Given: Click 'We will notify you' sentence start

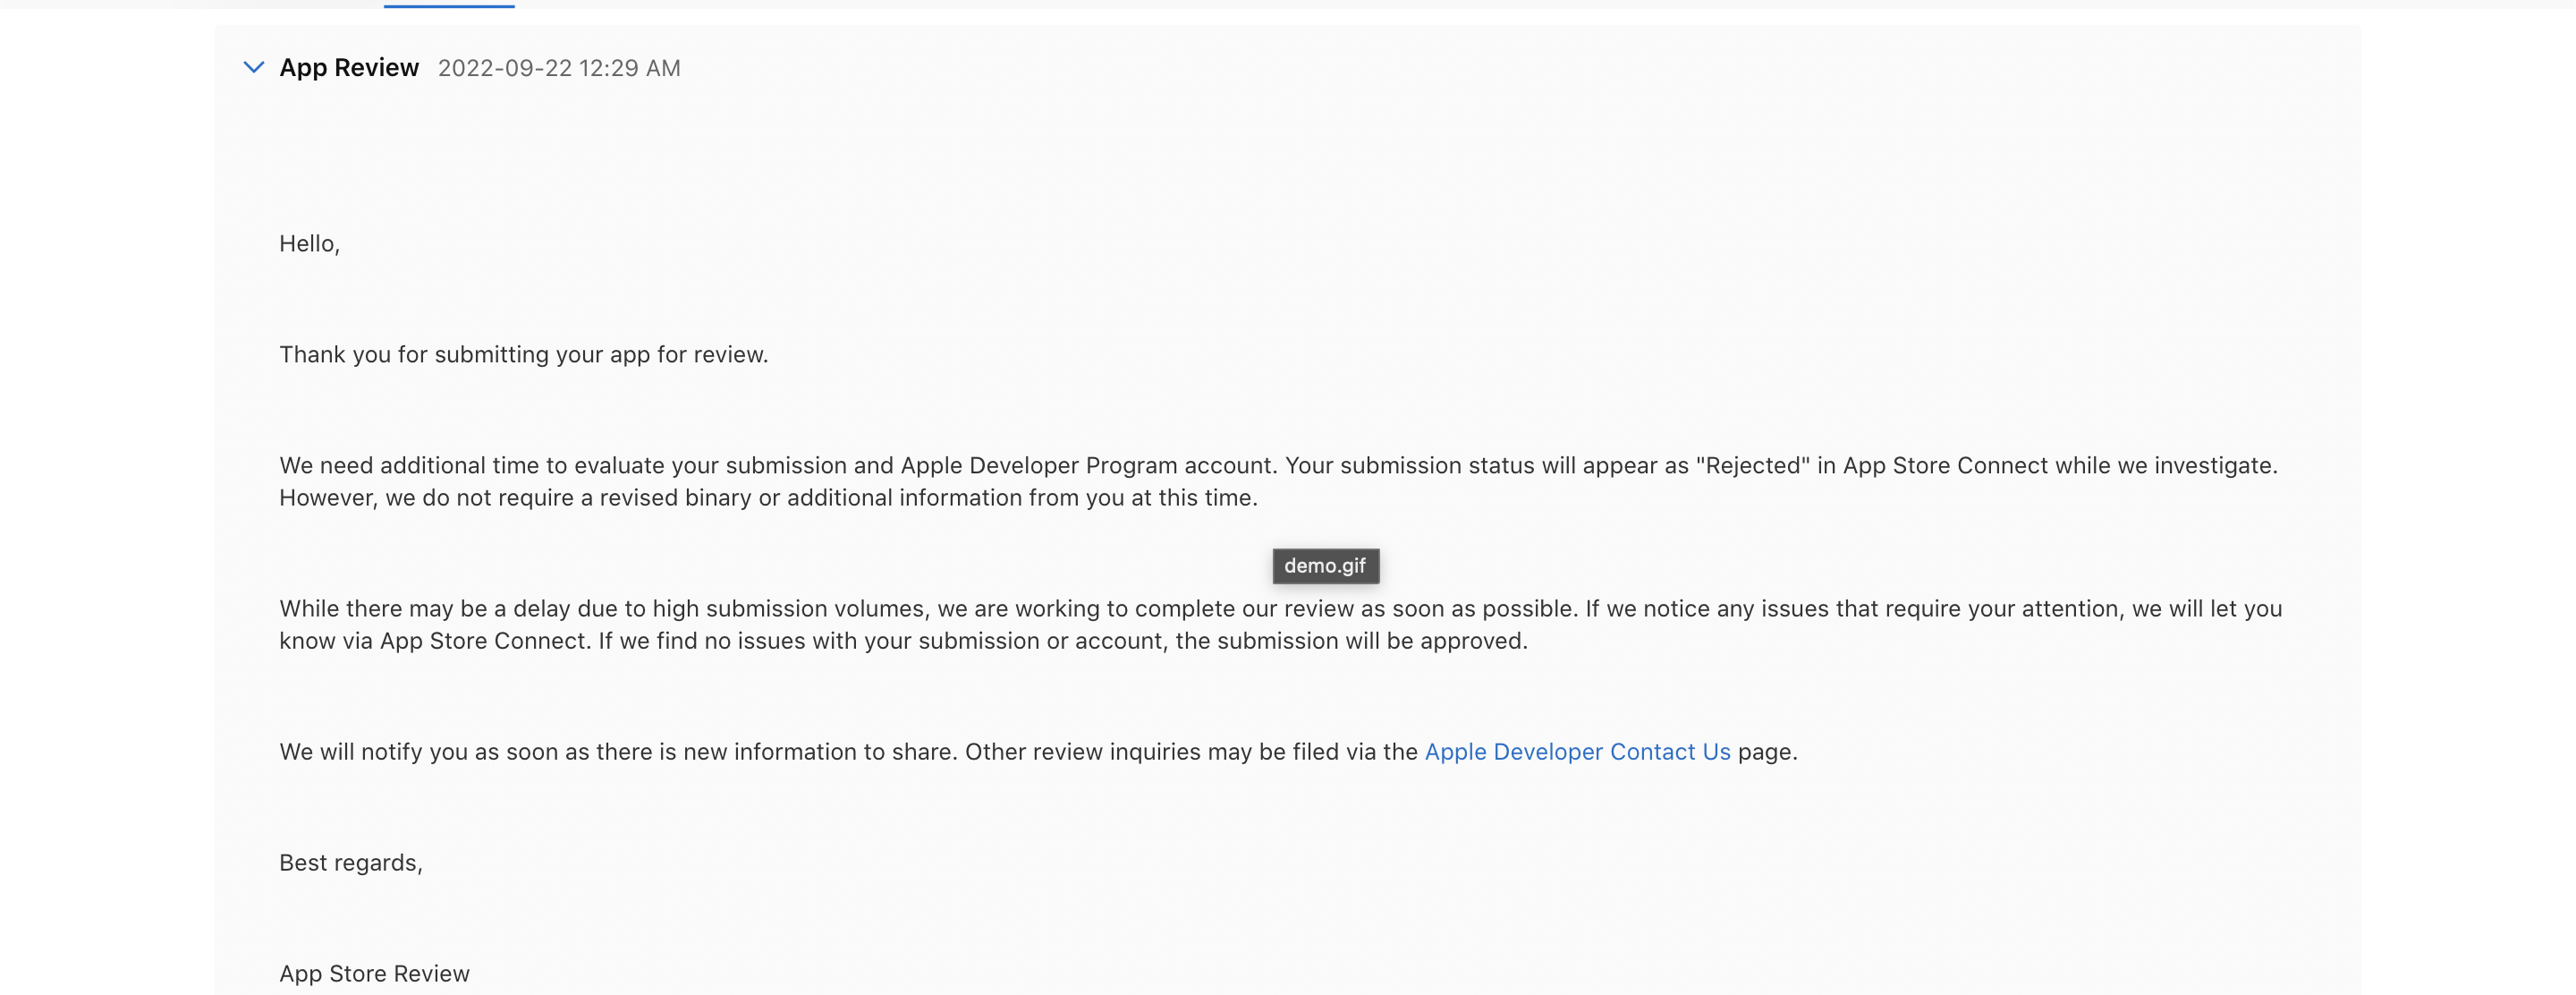Looking at the screenshot, I should 373,752.
